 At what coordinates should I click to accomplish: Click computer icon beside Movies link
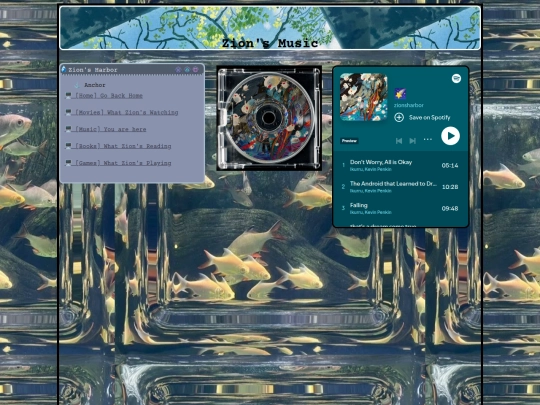click(x=69, y=112)
